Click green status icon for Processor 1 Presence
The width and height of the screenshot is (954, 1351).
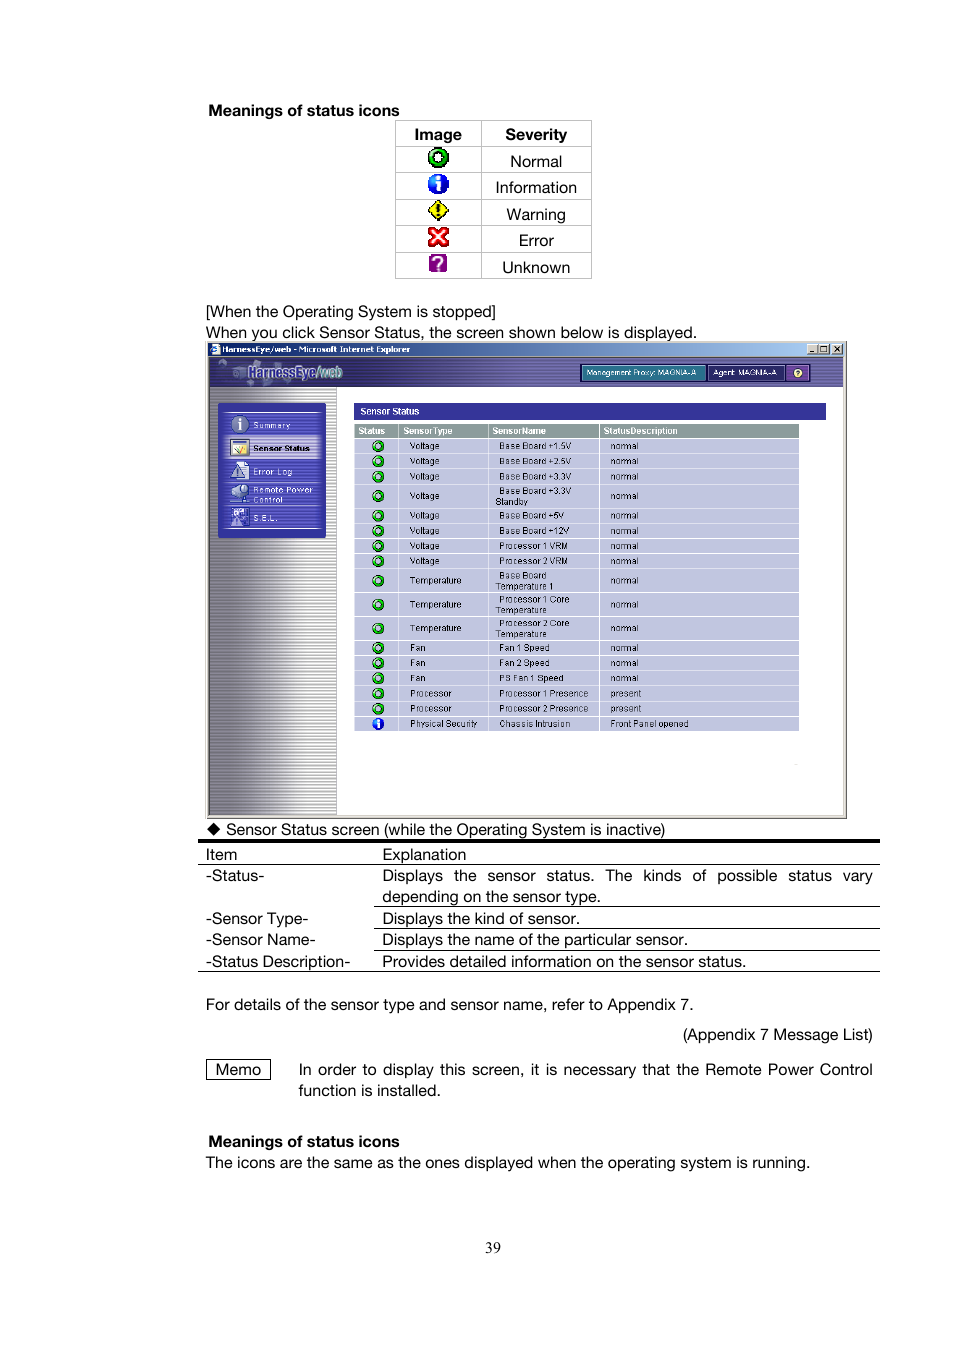coord(378,693)
